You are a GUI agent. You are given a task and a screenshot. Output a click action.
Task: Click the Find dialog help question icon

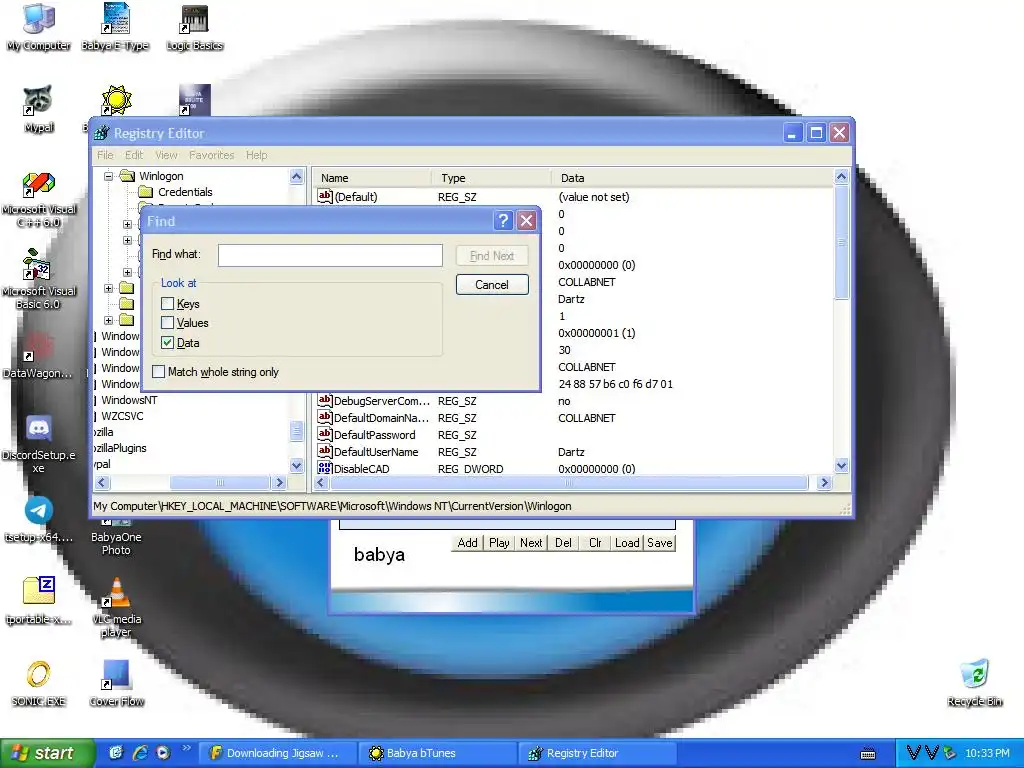pos(503,221)
